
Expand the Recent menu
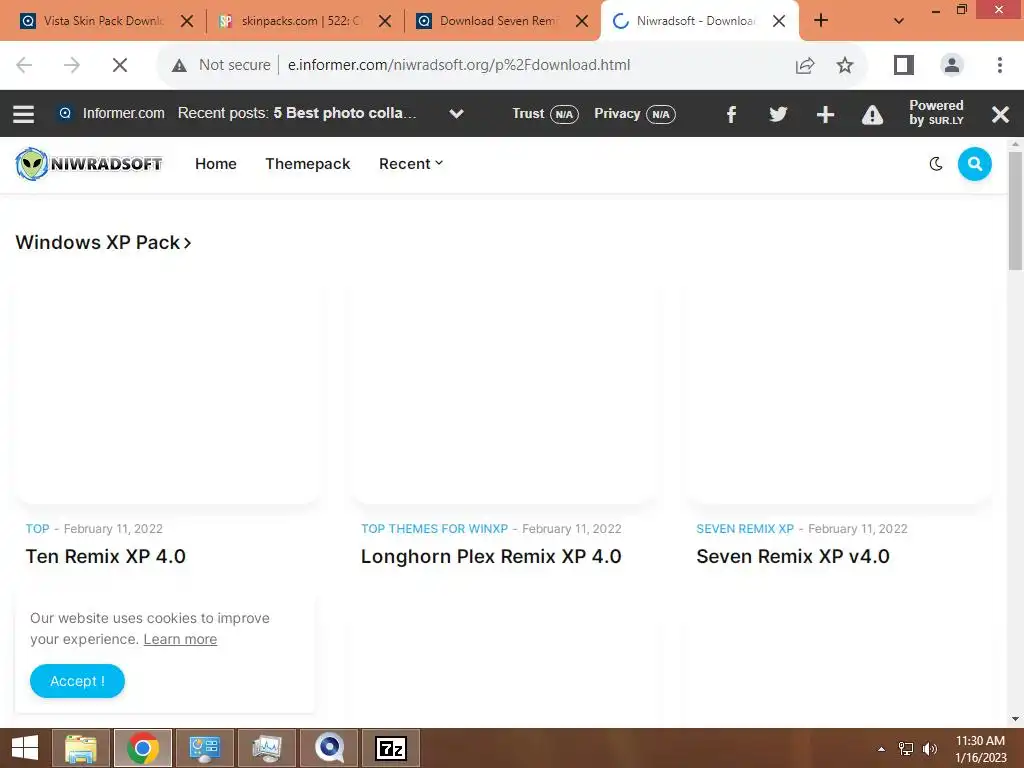(411, 164)
